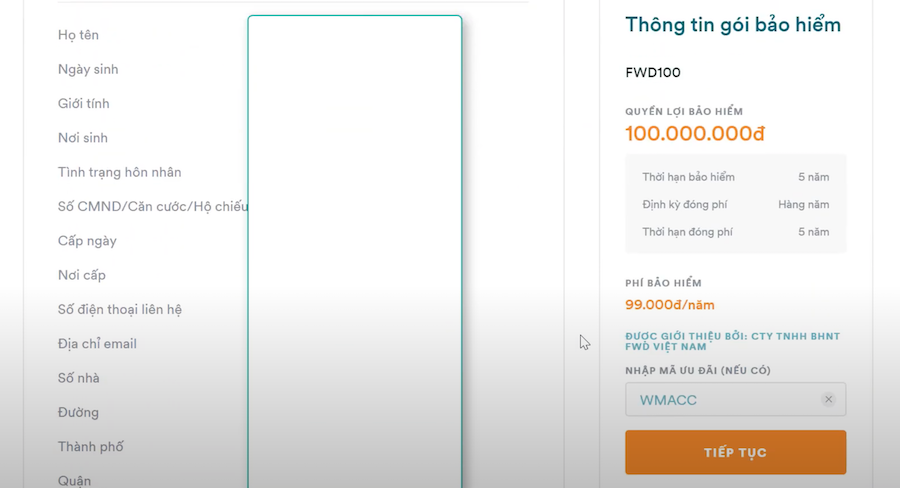Focus the promo code field containing WMACC
The width and height of the screenshot is (900, 488).
click(x=725, y=400)
